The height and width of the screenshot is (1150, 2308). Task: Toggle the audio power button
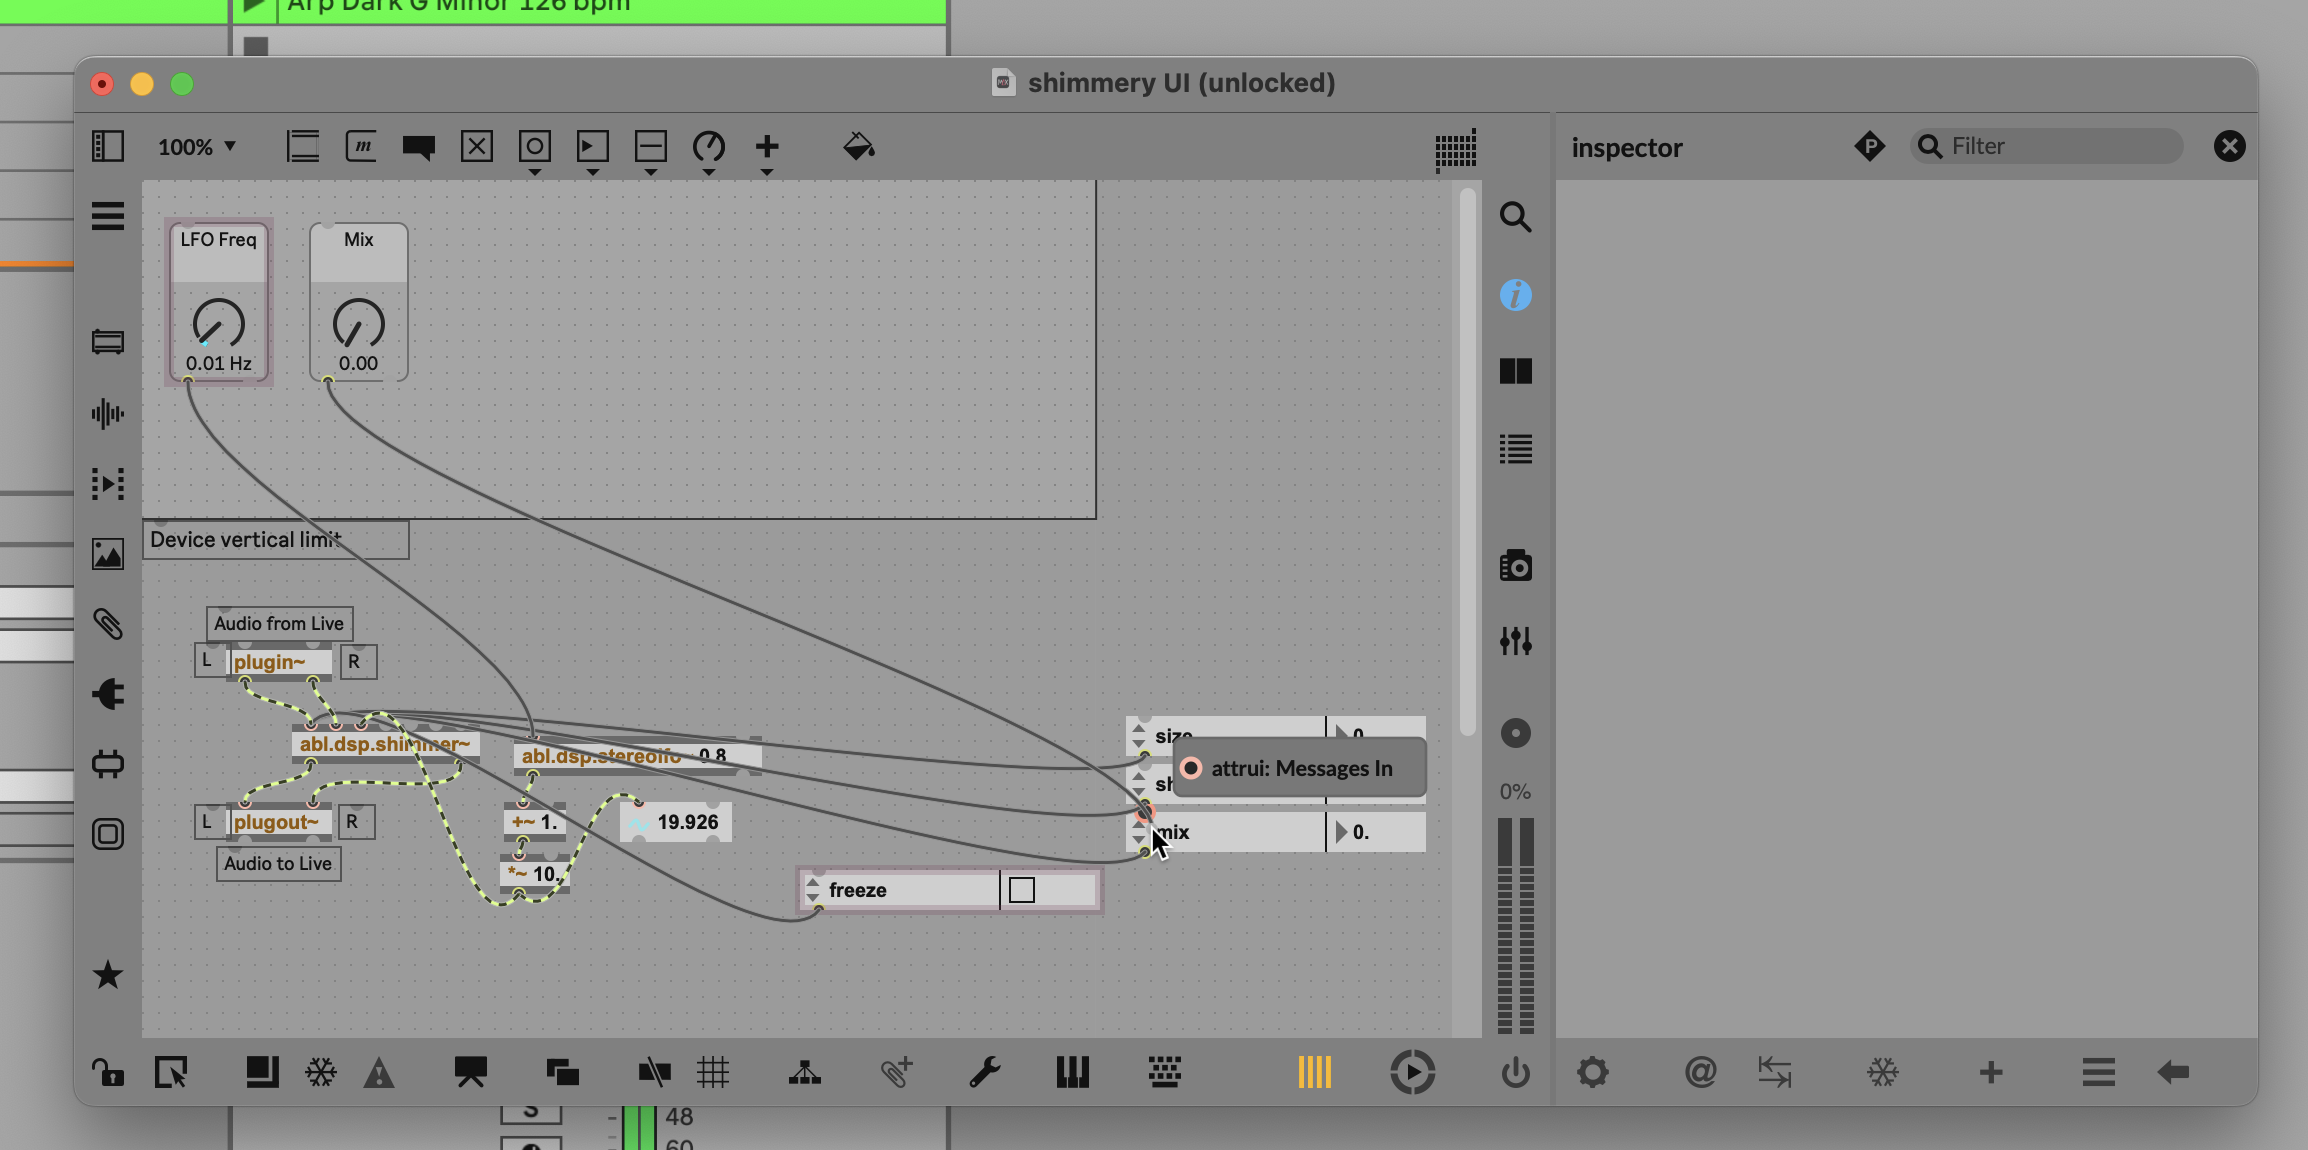coord(1515,1073)
